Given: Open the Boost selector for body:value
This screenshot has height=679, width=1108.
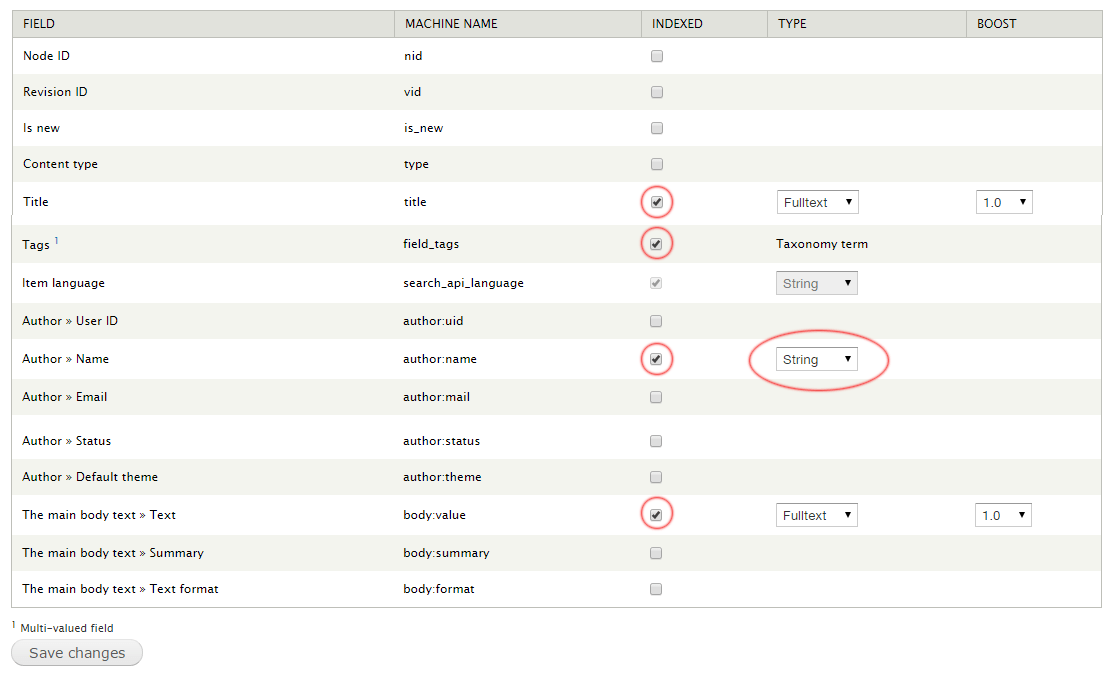Looking at the screenshot, I should click(1003, 514).
